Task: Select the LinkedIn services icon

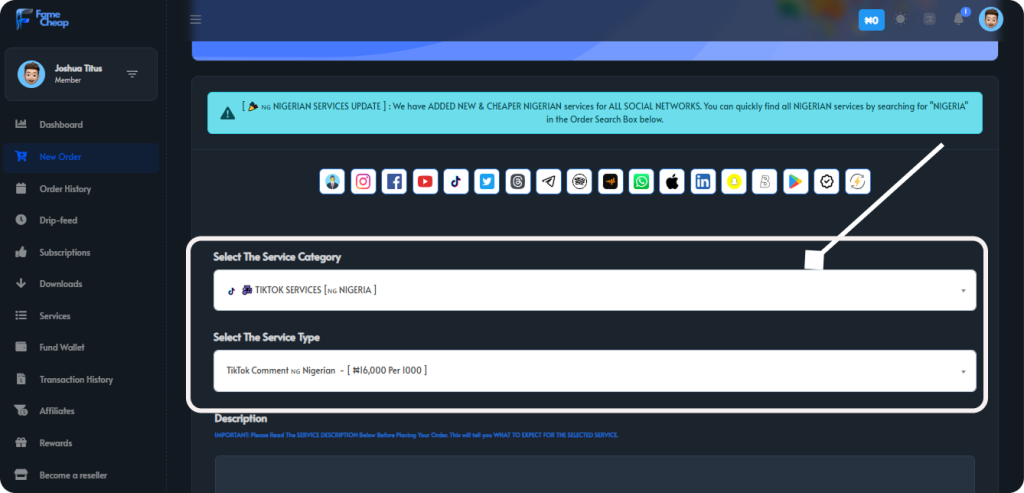Action: (x=703, y=182)
